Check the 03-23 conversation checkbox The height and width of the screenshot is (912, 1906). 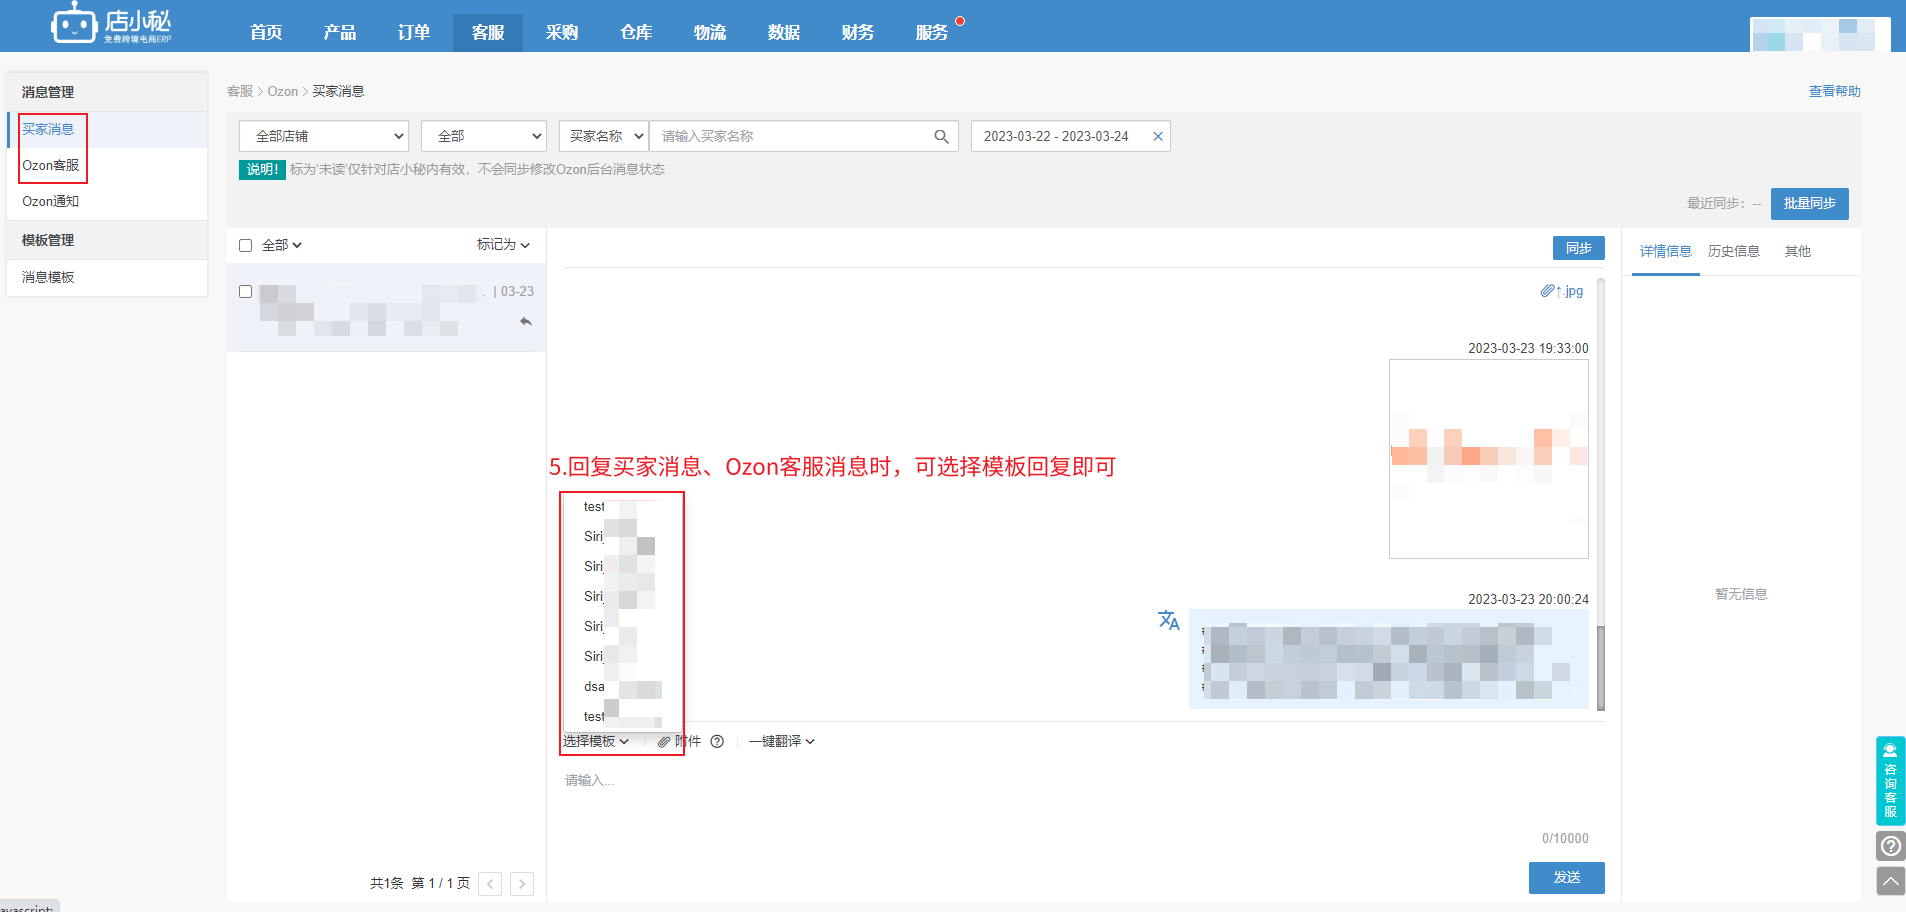point(246,292)
